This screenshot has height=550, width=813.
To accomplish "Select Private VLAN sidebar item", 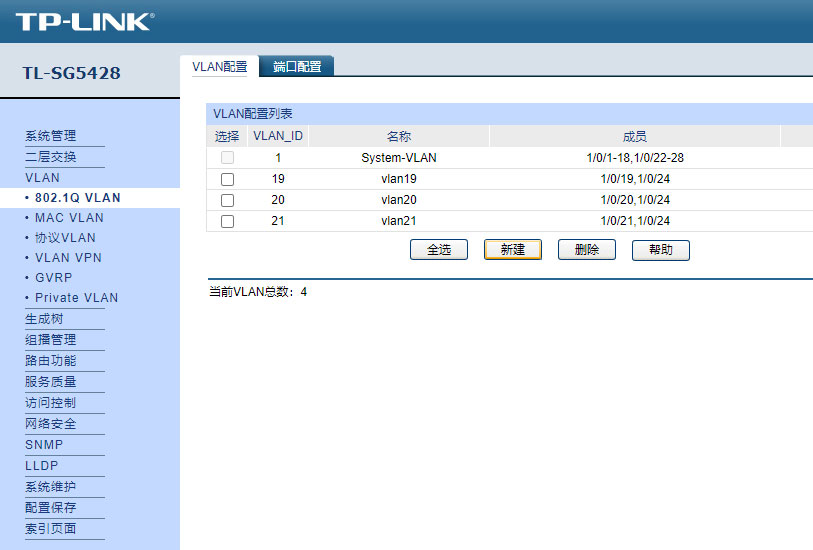I will (76, 298).
